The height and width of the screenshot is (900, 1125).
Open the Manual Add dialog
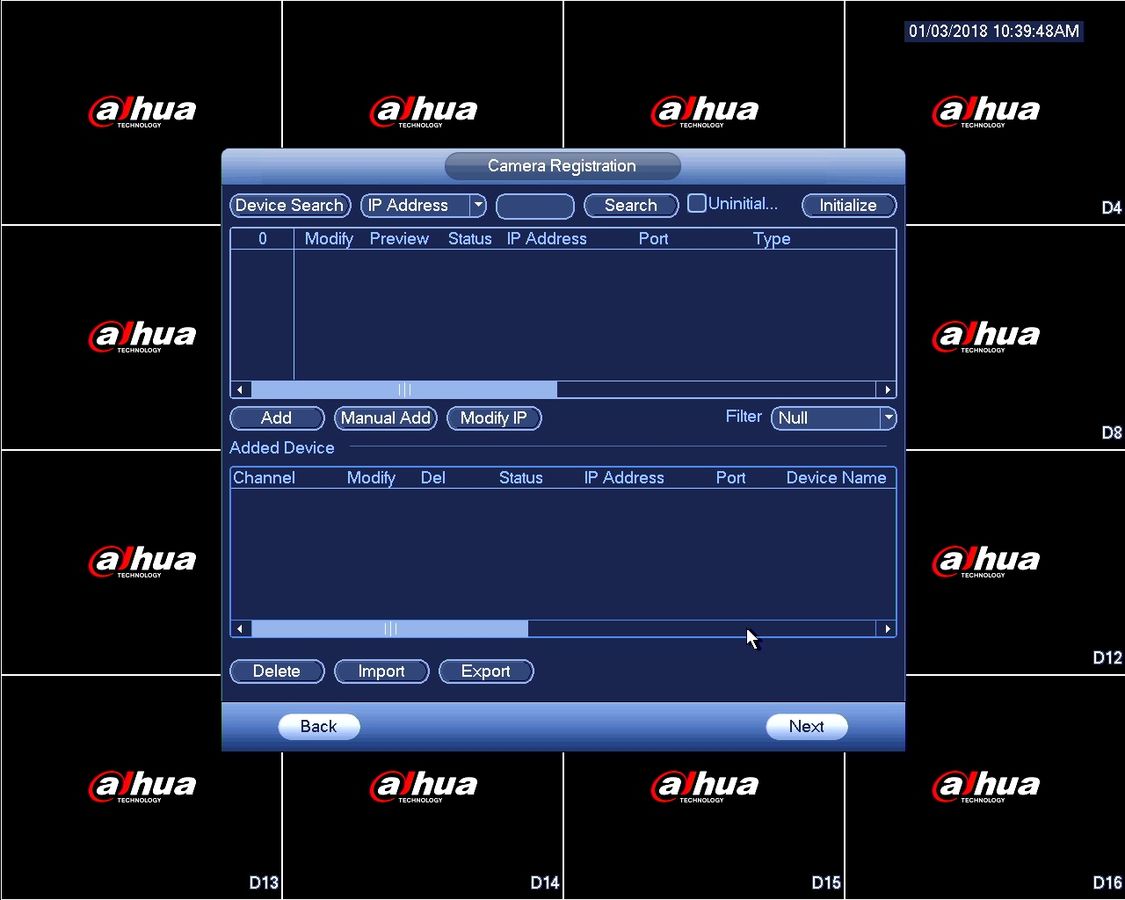[x=385, y=418]
